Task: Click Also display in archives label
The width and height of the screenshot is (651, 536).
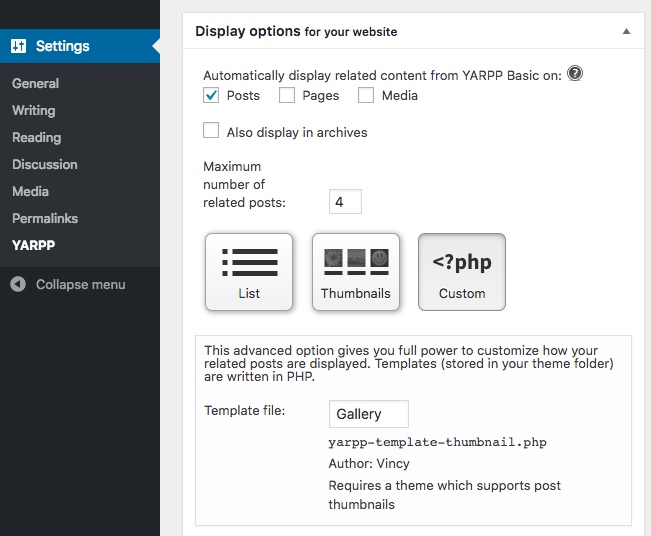Action: click(297, 132)
